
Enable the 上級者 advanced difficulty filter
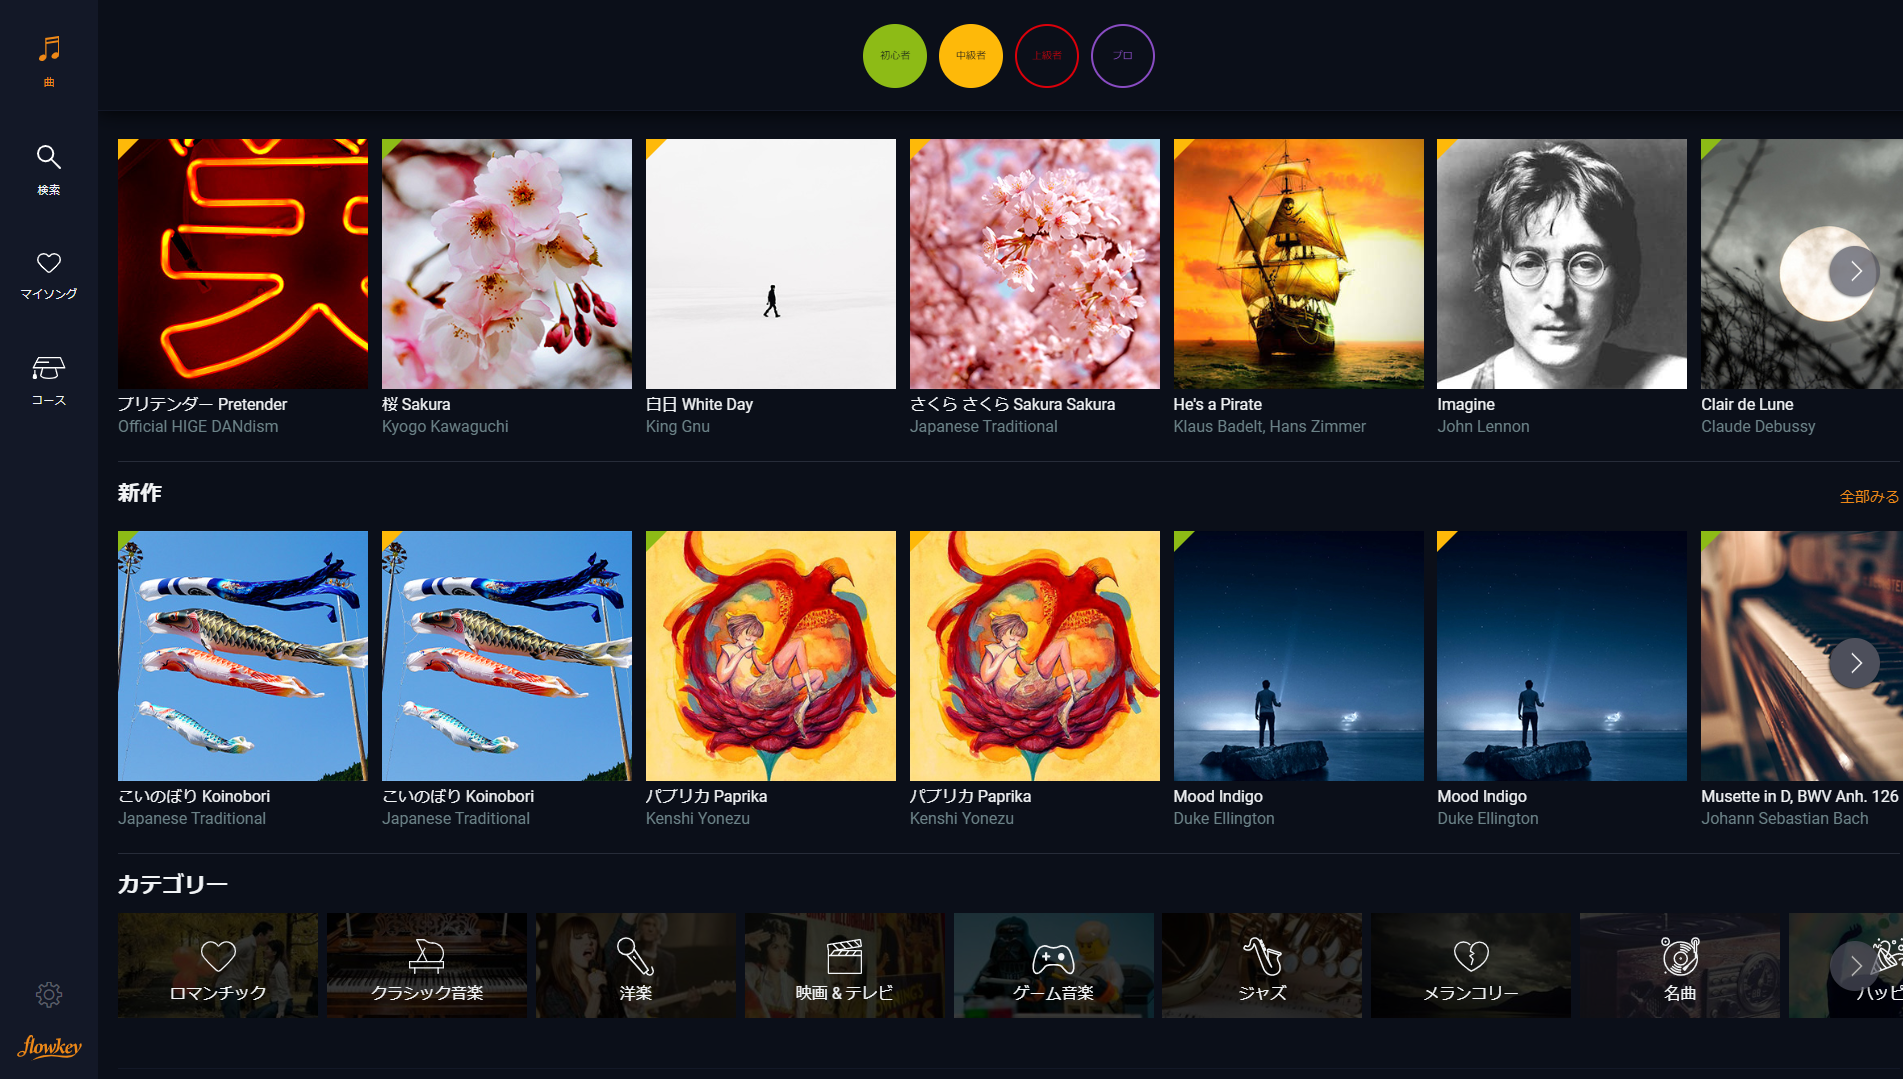[1047, 56]
